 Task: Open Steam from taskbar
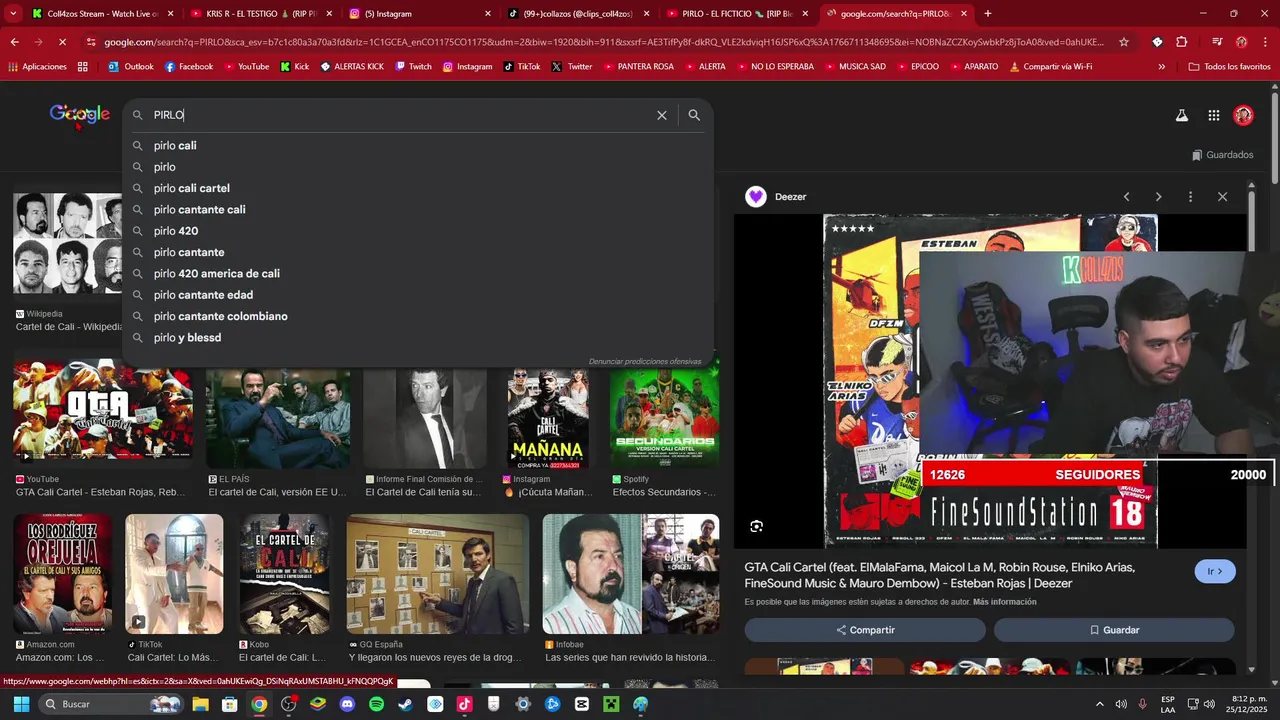pyautogui.click(x=405, y=704)
